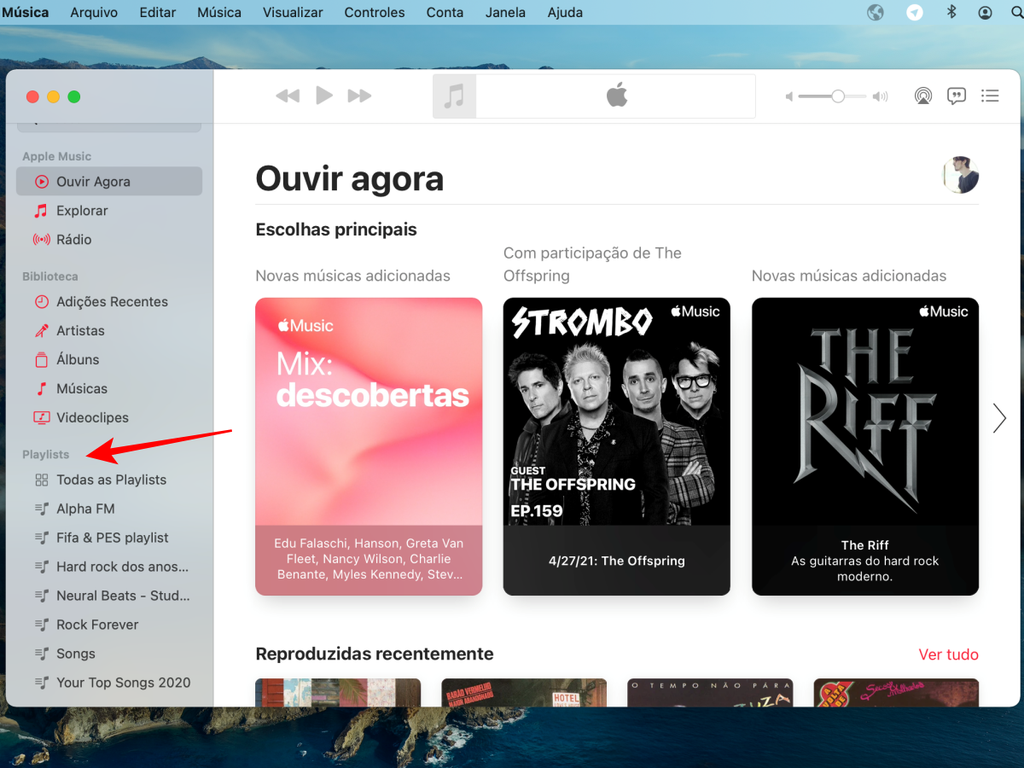Open the Your Top Songs 2020 playlist
The width and height of the screenshot is (1024, 768).
click(x=109, y=682)
